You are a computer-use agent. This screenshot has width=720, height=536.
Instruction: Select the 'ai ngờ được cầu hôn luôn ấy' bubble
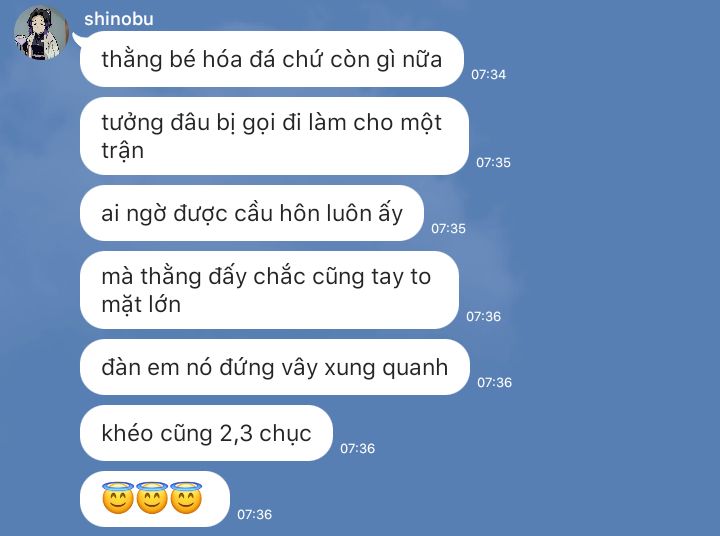252,213
